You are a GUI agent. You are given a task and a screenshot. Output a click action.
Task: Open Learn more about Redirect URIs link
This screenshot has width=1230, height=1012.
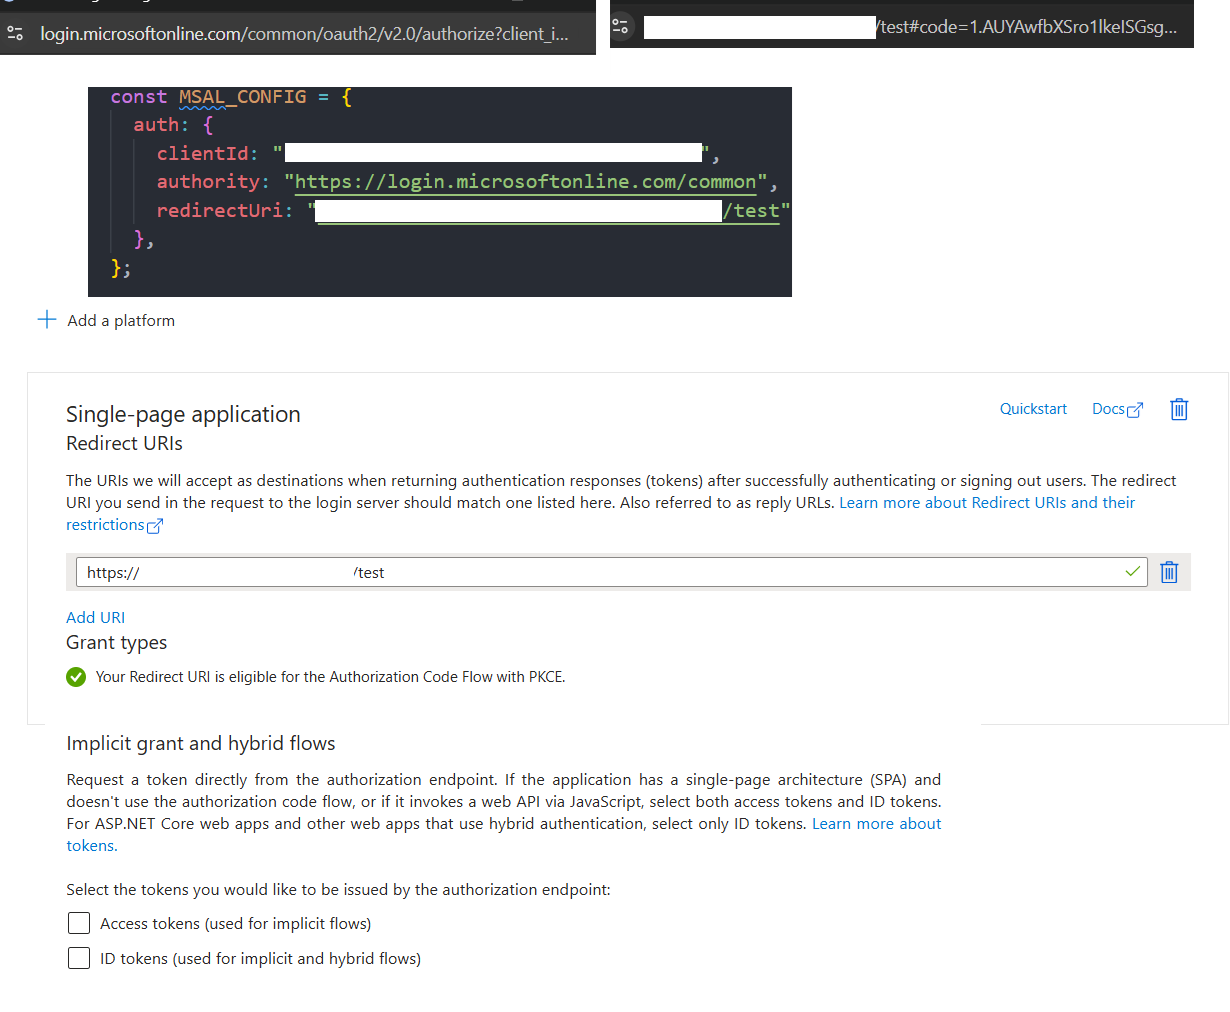point(987,502)
